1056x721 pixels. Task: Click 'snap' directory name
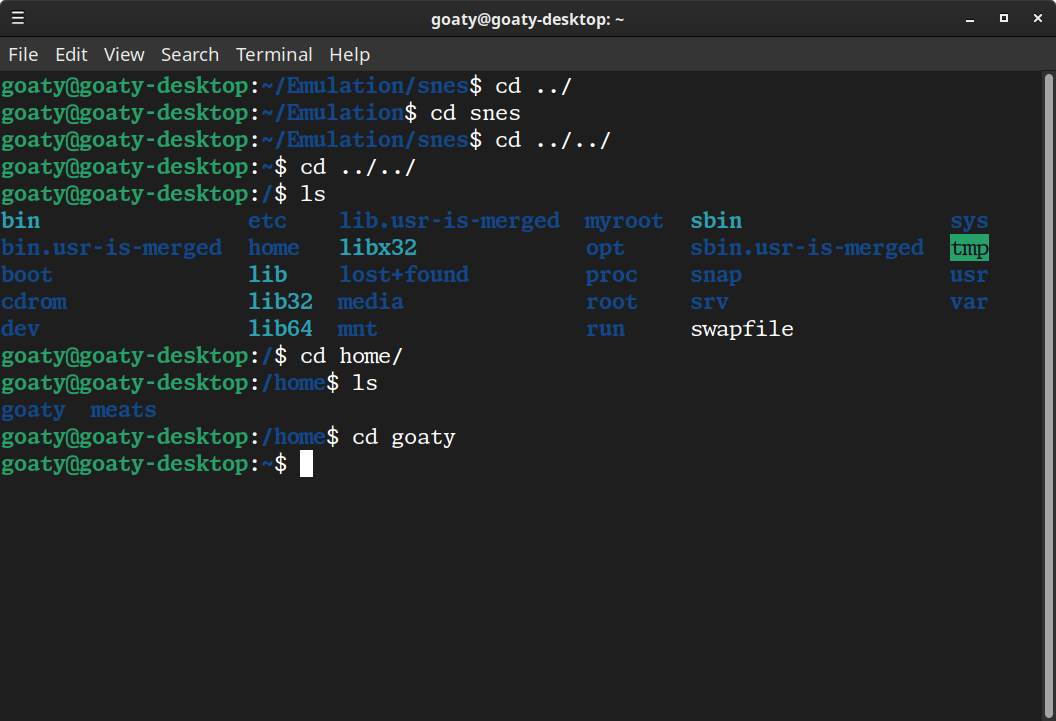click(x=716, y=275)
